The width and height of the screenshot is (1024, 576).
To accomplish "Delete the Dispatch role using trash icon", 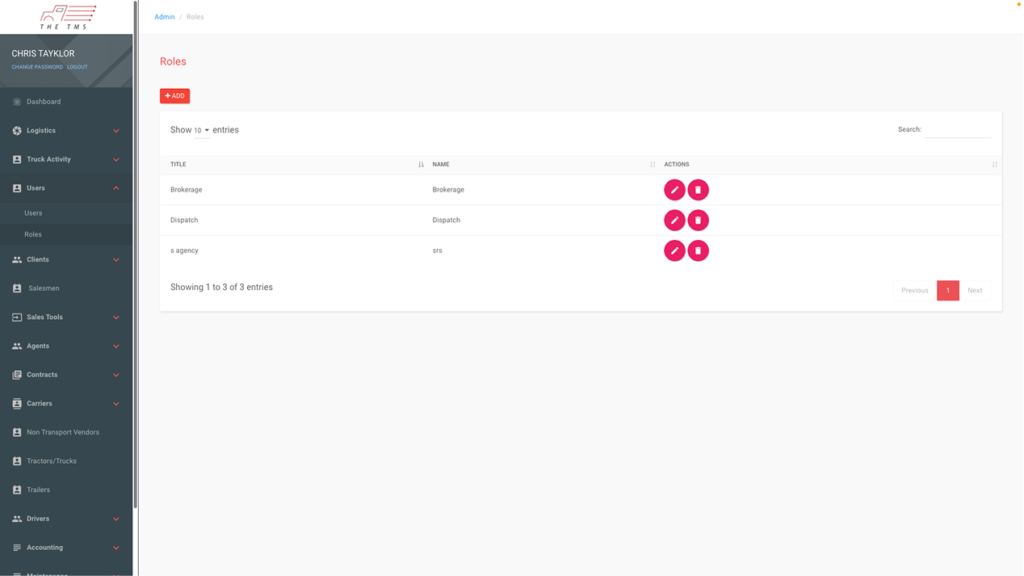I will 698,220.
